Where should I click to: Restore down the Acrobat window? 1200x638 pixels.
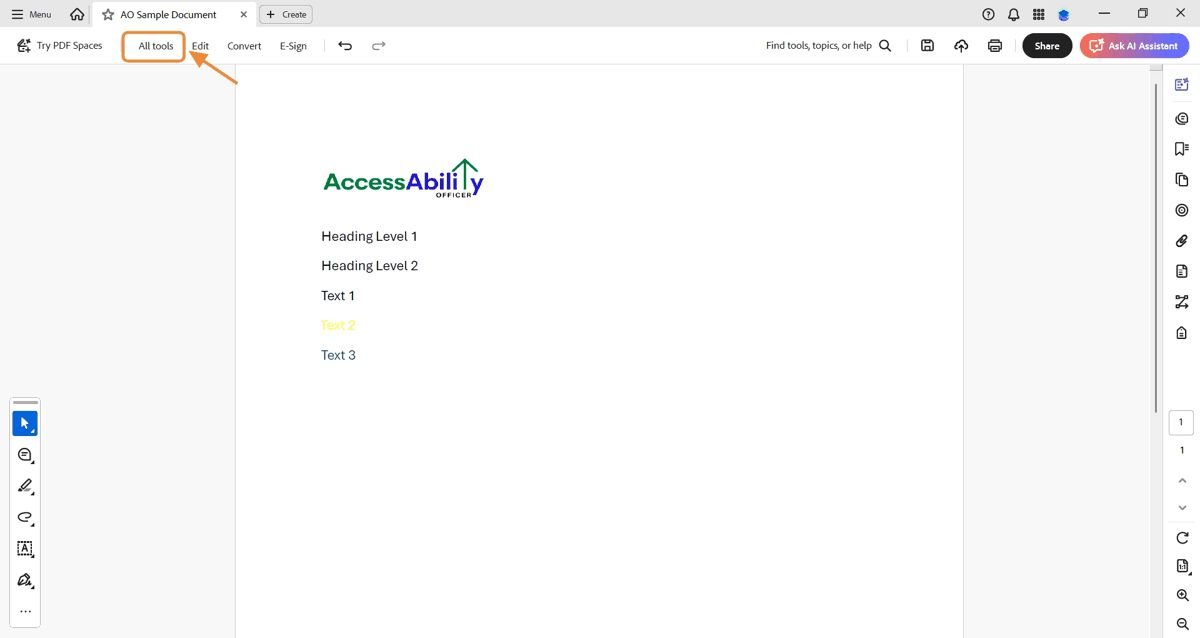1143,14
